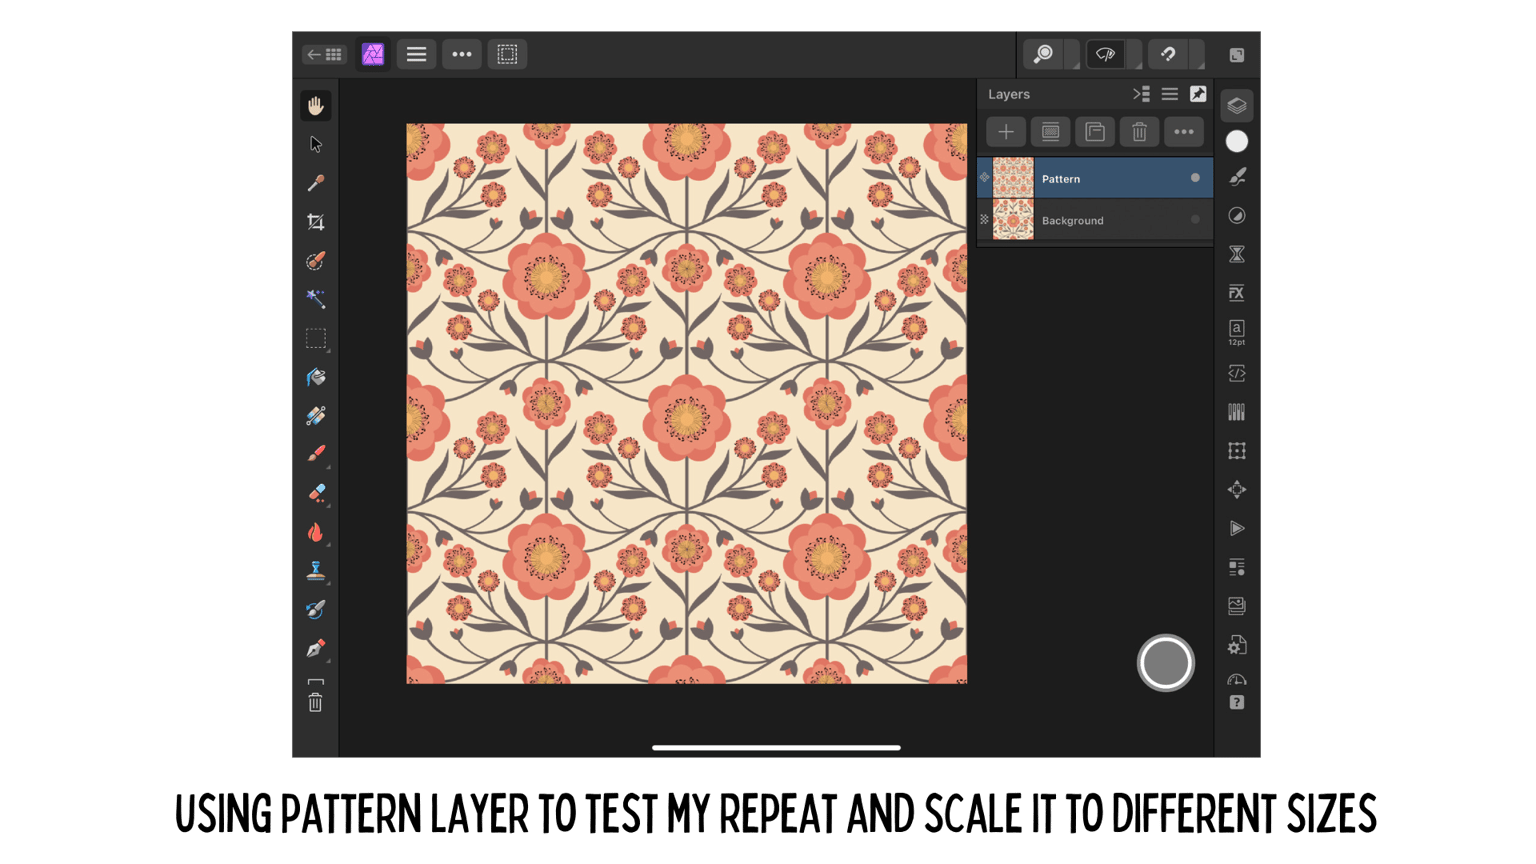The image size is (1536, 864).
Task: Open the History play-arrow studio
Action: pyautogui.click(x=1237, y=528)
